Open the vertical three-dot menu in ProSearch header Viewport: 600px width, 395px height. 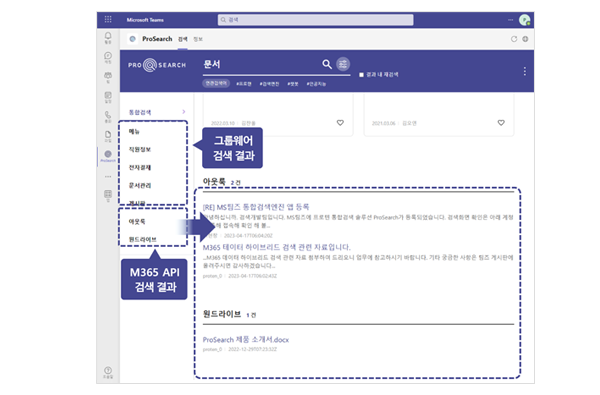click(x=525, y=71)
